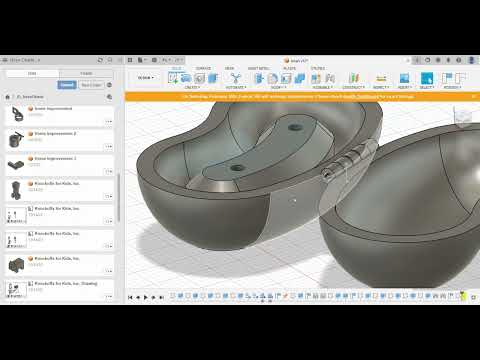Select the Joint tool
This screenshot has height=360, width=480.
tap(330, 78)
